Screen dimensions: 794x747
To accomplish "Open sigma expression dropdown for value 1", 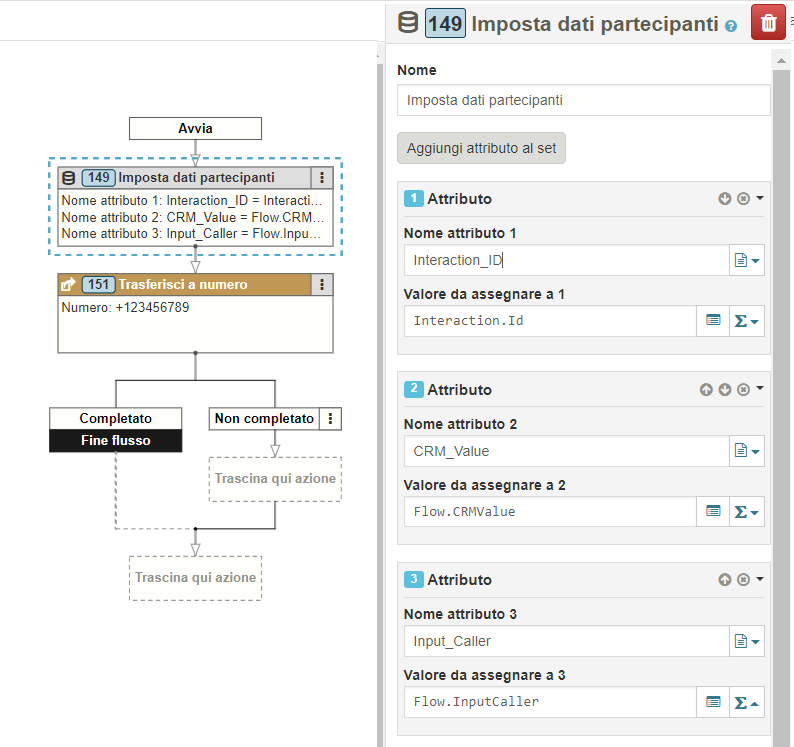I will click(x=747, y=321).
